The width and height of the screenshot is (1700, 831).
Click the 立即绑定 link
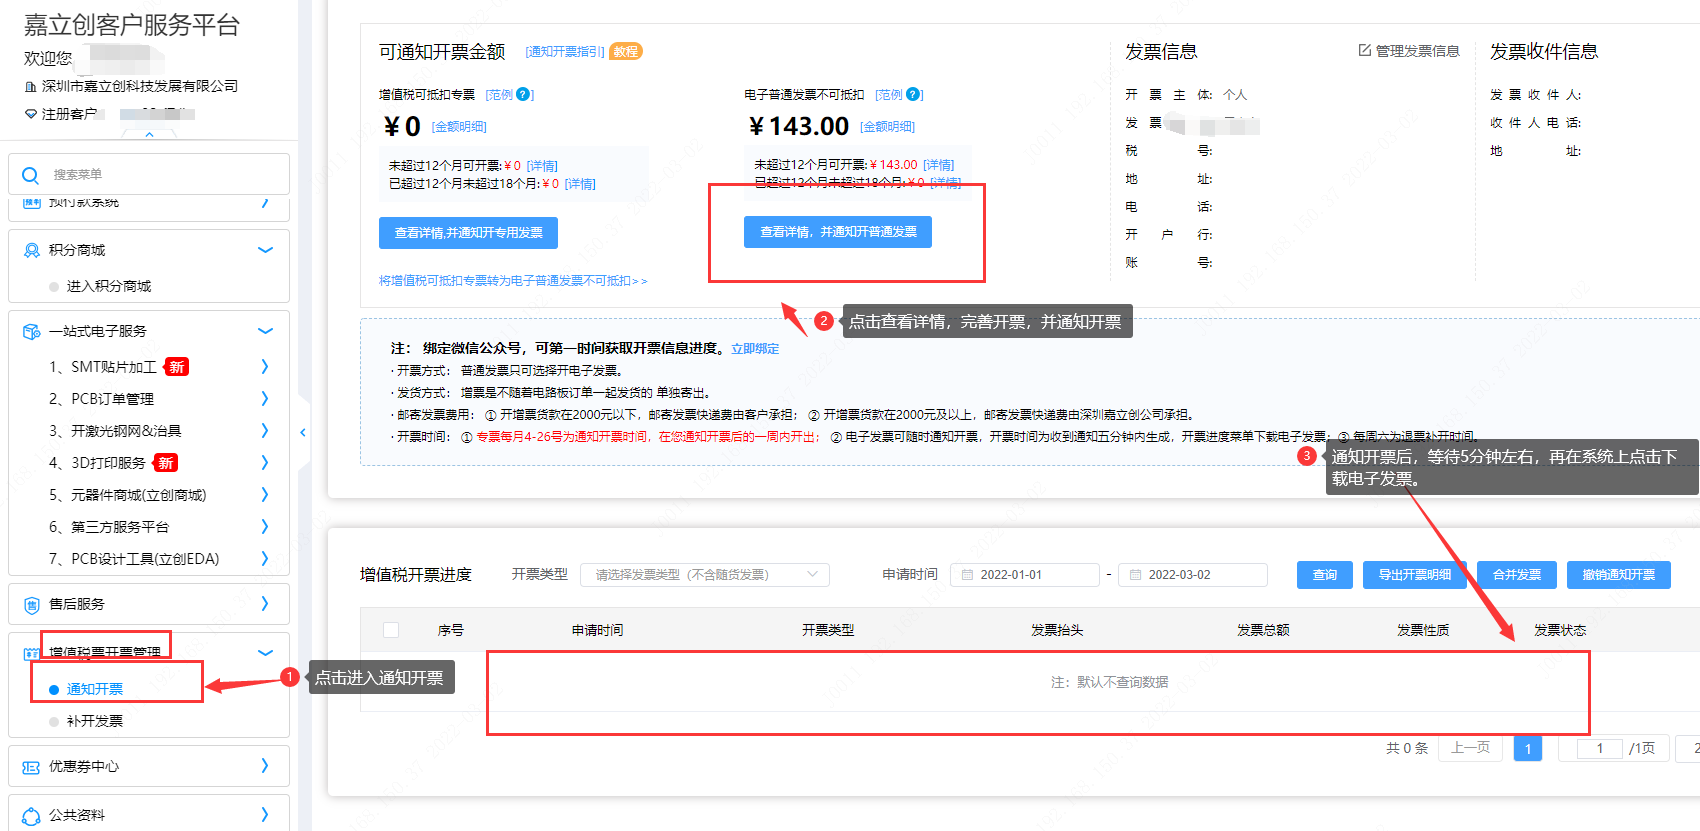(755, 348)
